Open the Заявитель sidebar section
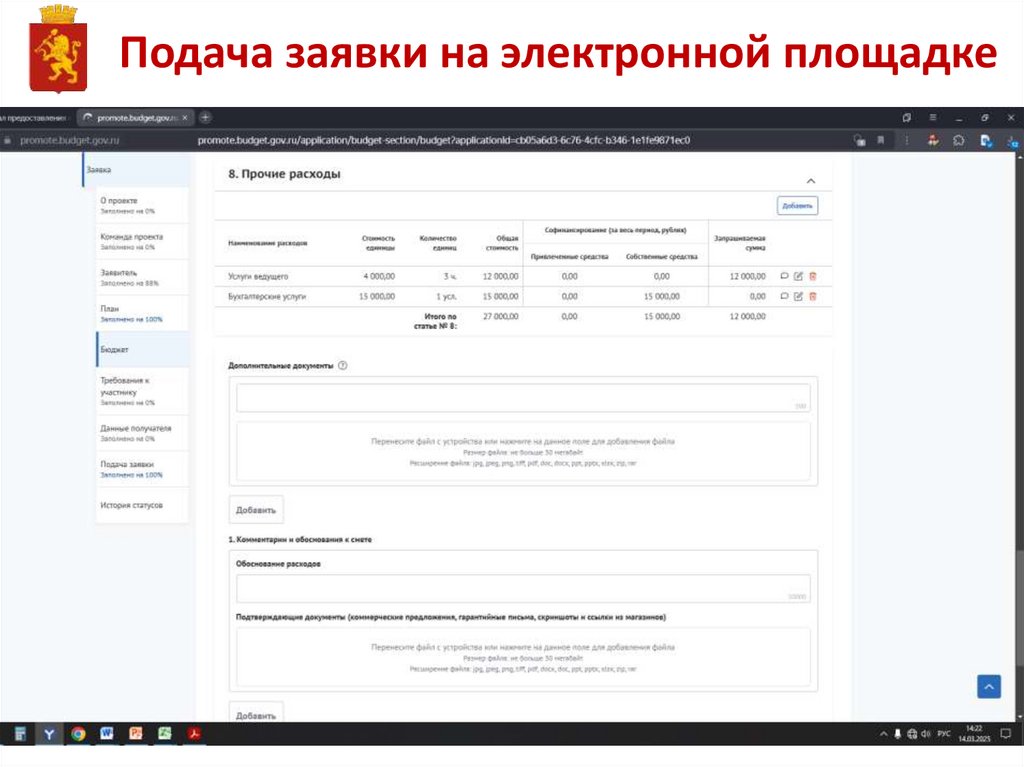1024x767 pixels. click(142, 277)
